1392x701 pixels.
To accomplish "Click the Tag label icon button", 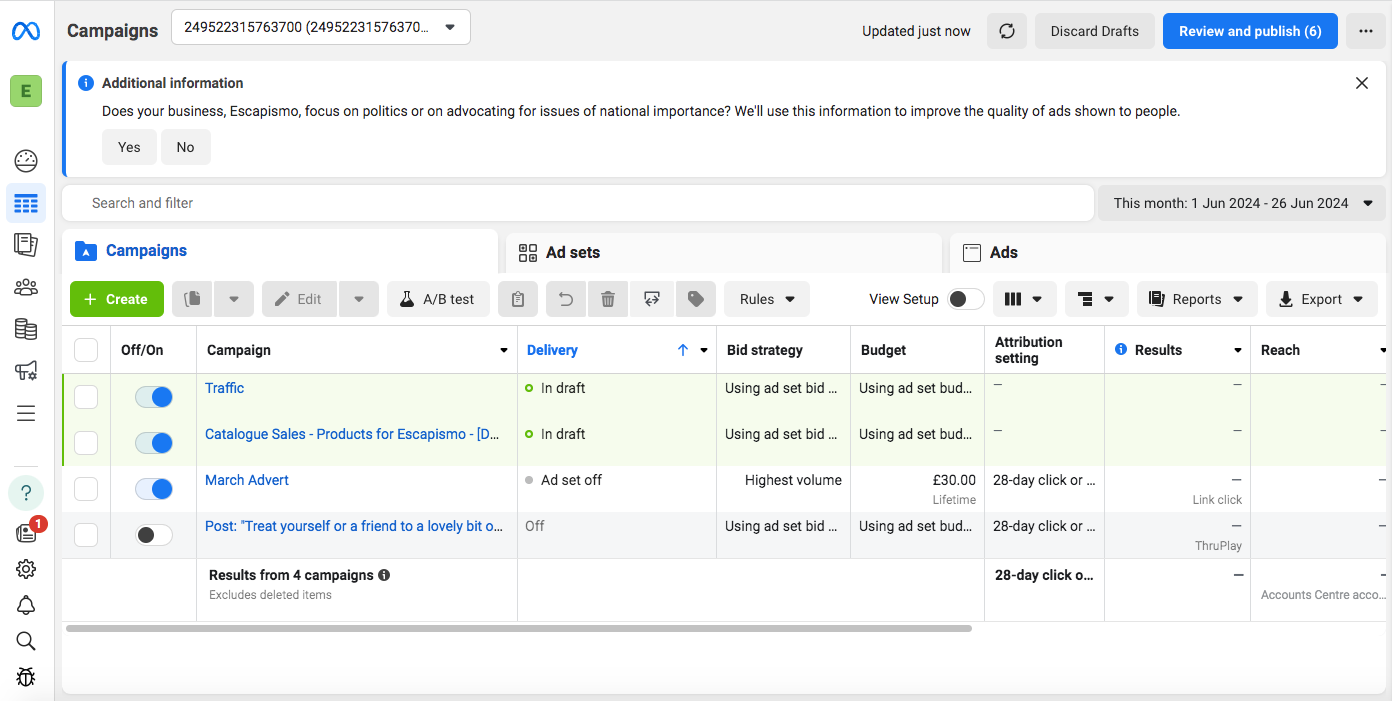I will [696, 299].
